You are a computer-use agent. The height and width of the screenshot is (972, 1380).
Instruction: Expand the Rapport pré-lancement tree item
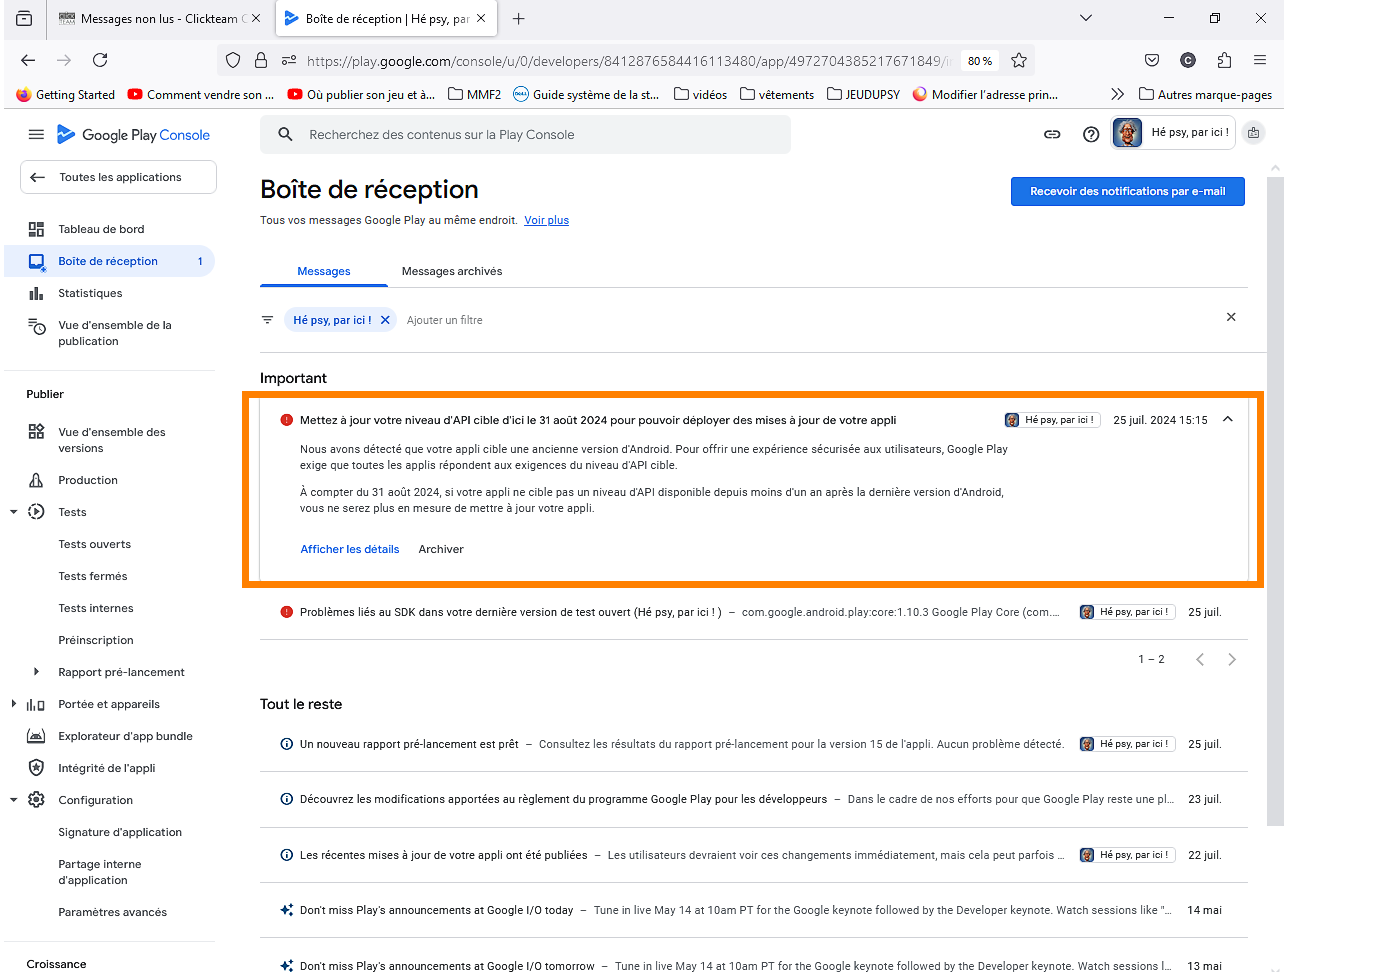[x=36, y=672]
